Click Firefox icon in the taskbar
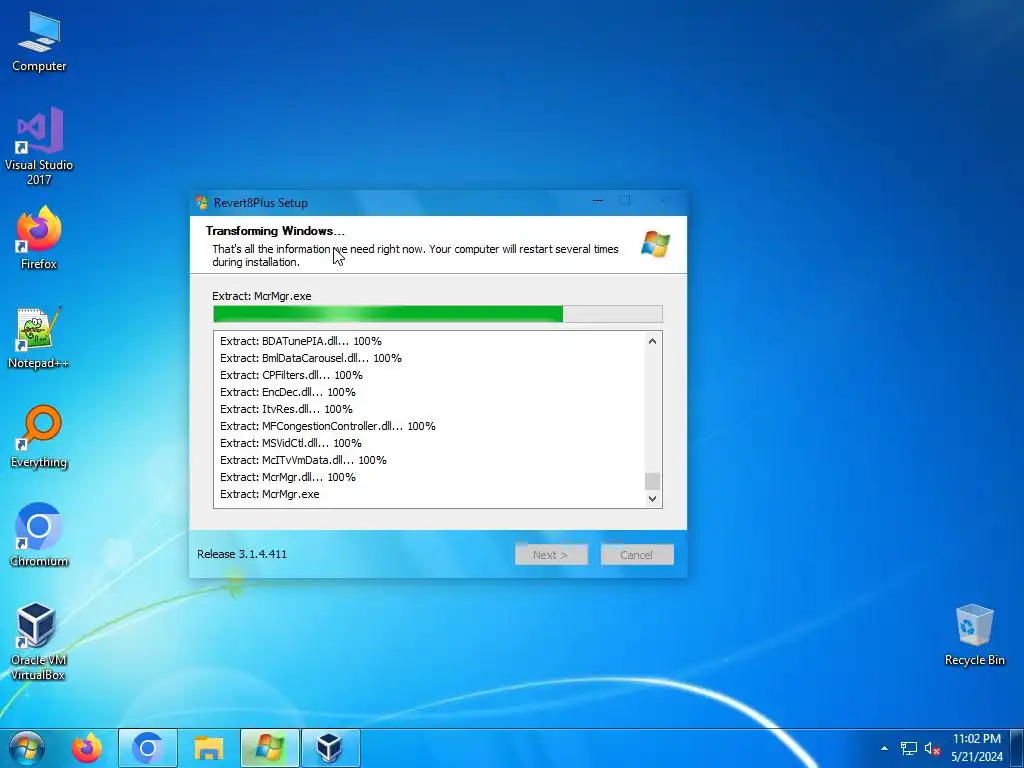Screen dimensions: 1024x768 (x=87, y=748)
